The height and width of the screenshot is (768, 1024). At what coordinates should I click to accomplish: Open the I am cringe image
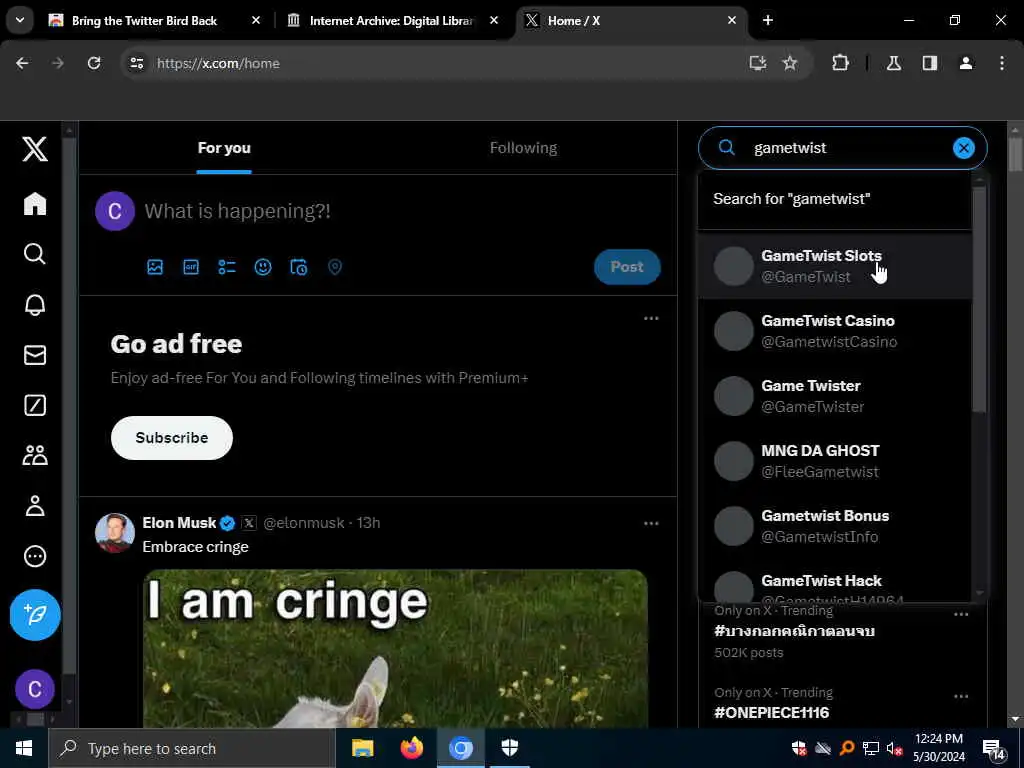(x=395, y=648)
